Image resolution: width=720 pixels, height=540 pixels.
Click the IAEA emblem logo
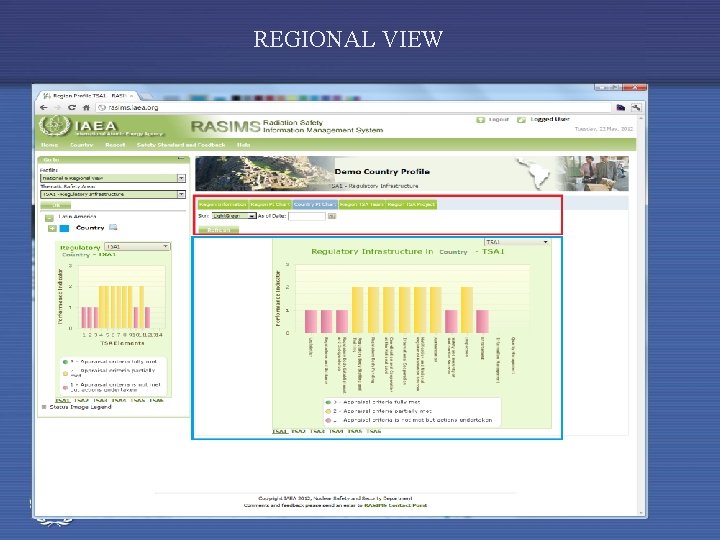[55, 126]
